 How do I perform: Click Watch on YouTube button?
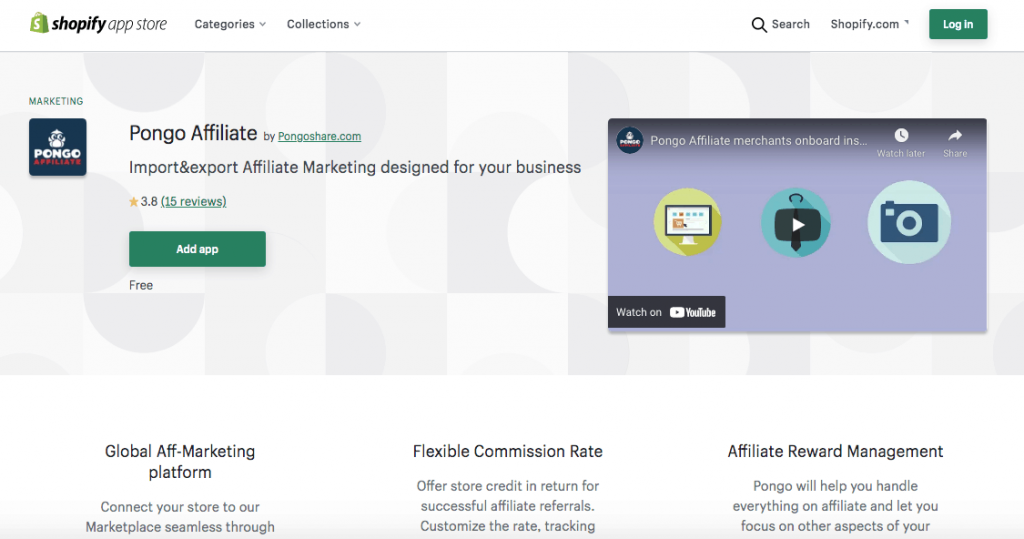point(666,312)
